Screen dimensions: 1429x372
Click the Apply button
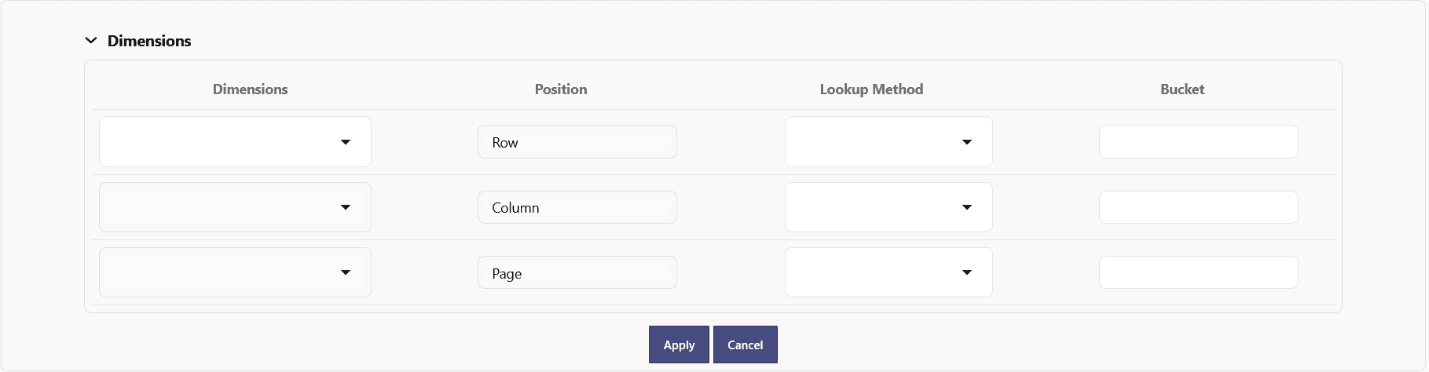pos(679,344)
